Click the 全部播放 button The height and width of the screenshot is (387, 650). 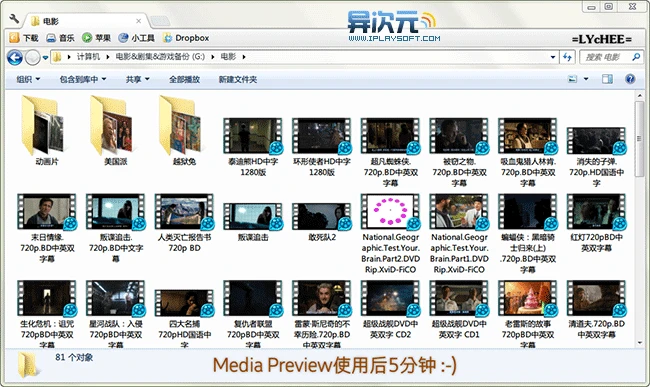click(x=184, y=79)
